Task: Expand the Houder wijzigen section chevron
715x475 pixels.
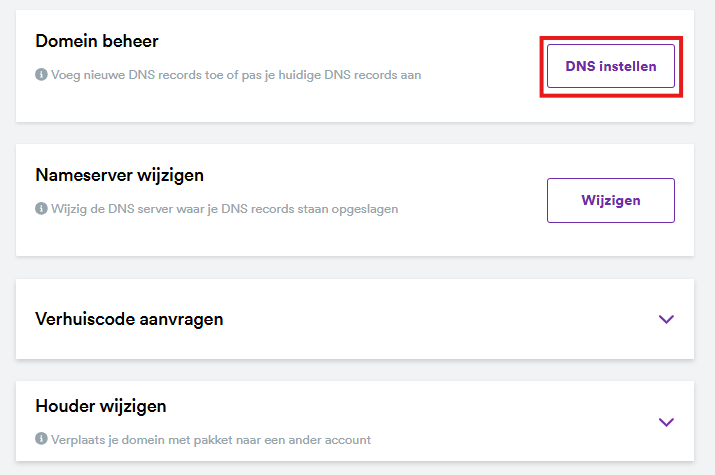Action: (667, 421)
